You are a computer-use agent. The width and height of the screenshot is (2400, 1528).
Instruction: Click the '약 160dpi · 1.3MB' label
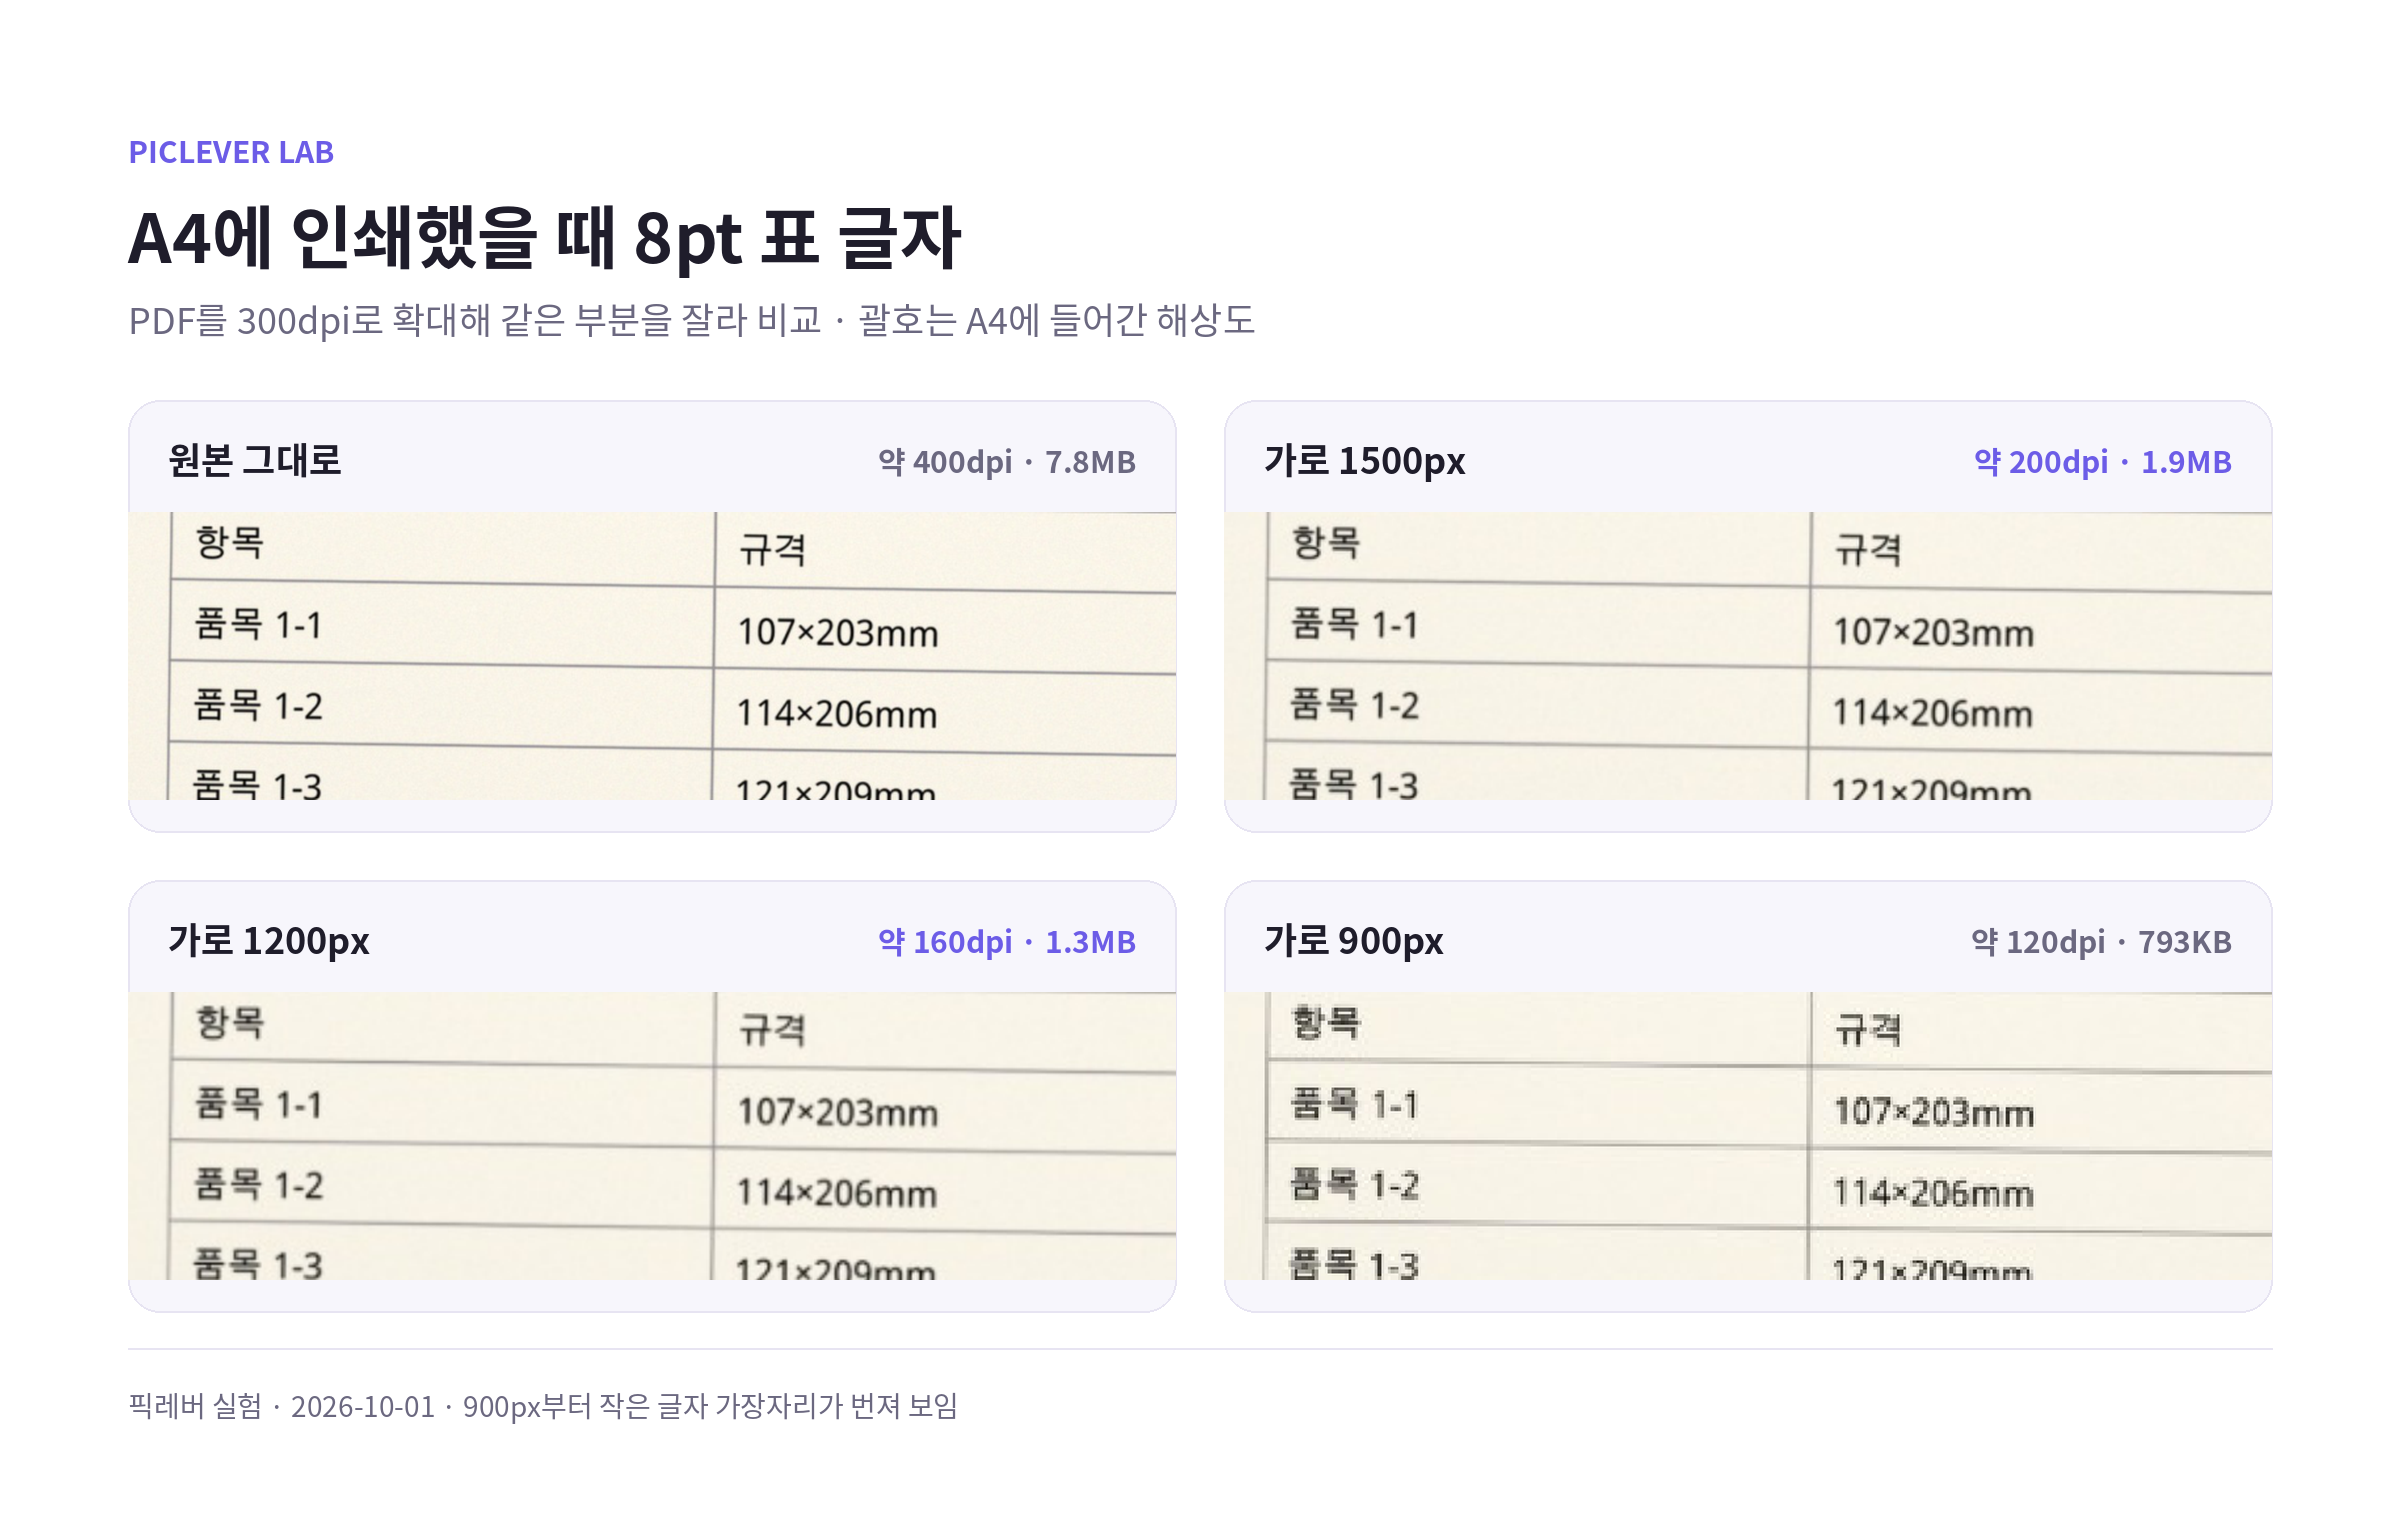1007,942
